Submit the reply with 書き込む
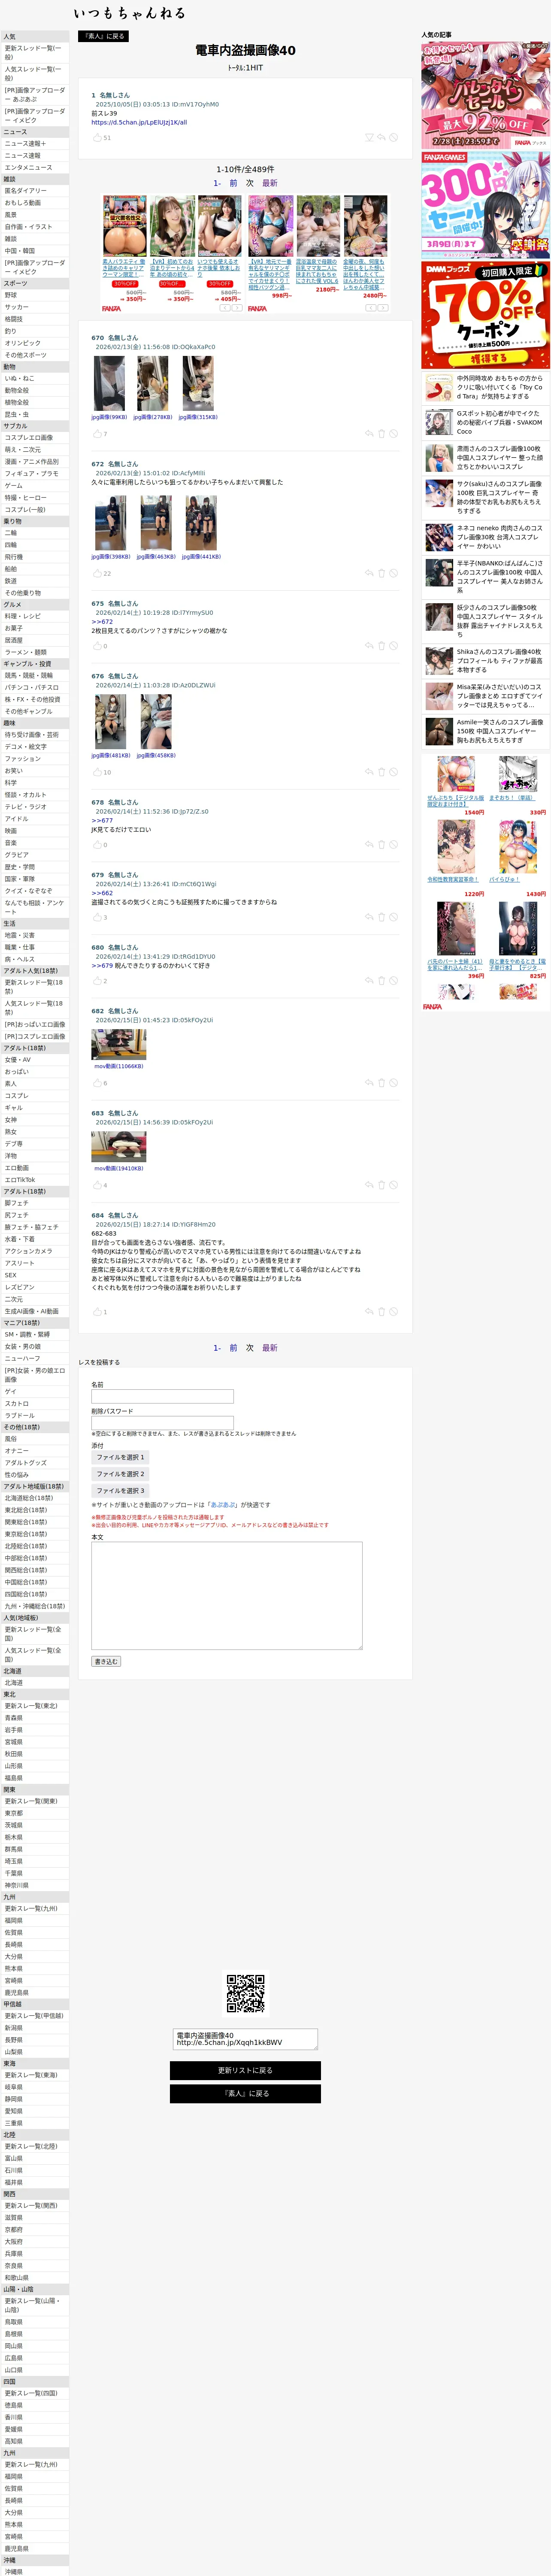This screenshot has width=551, height=2576. click(x=106, y=1662)
